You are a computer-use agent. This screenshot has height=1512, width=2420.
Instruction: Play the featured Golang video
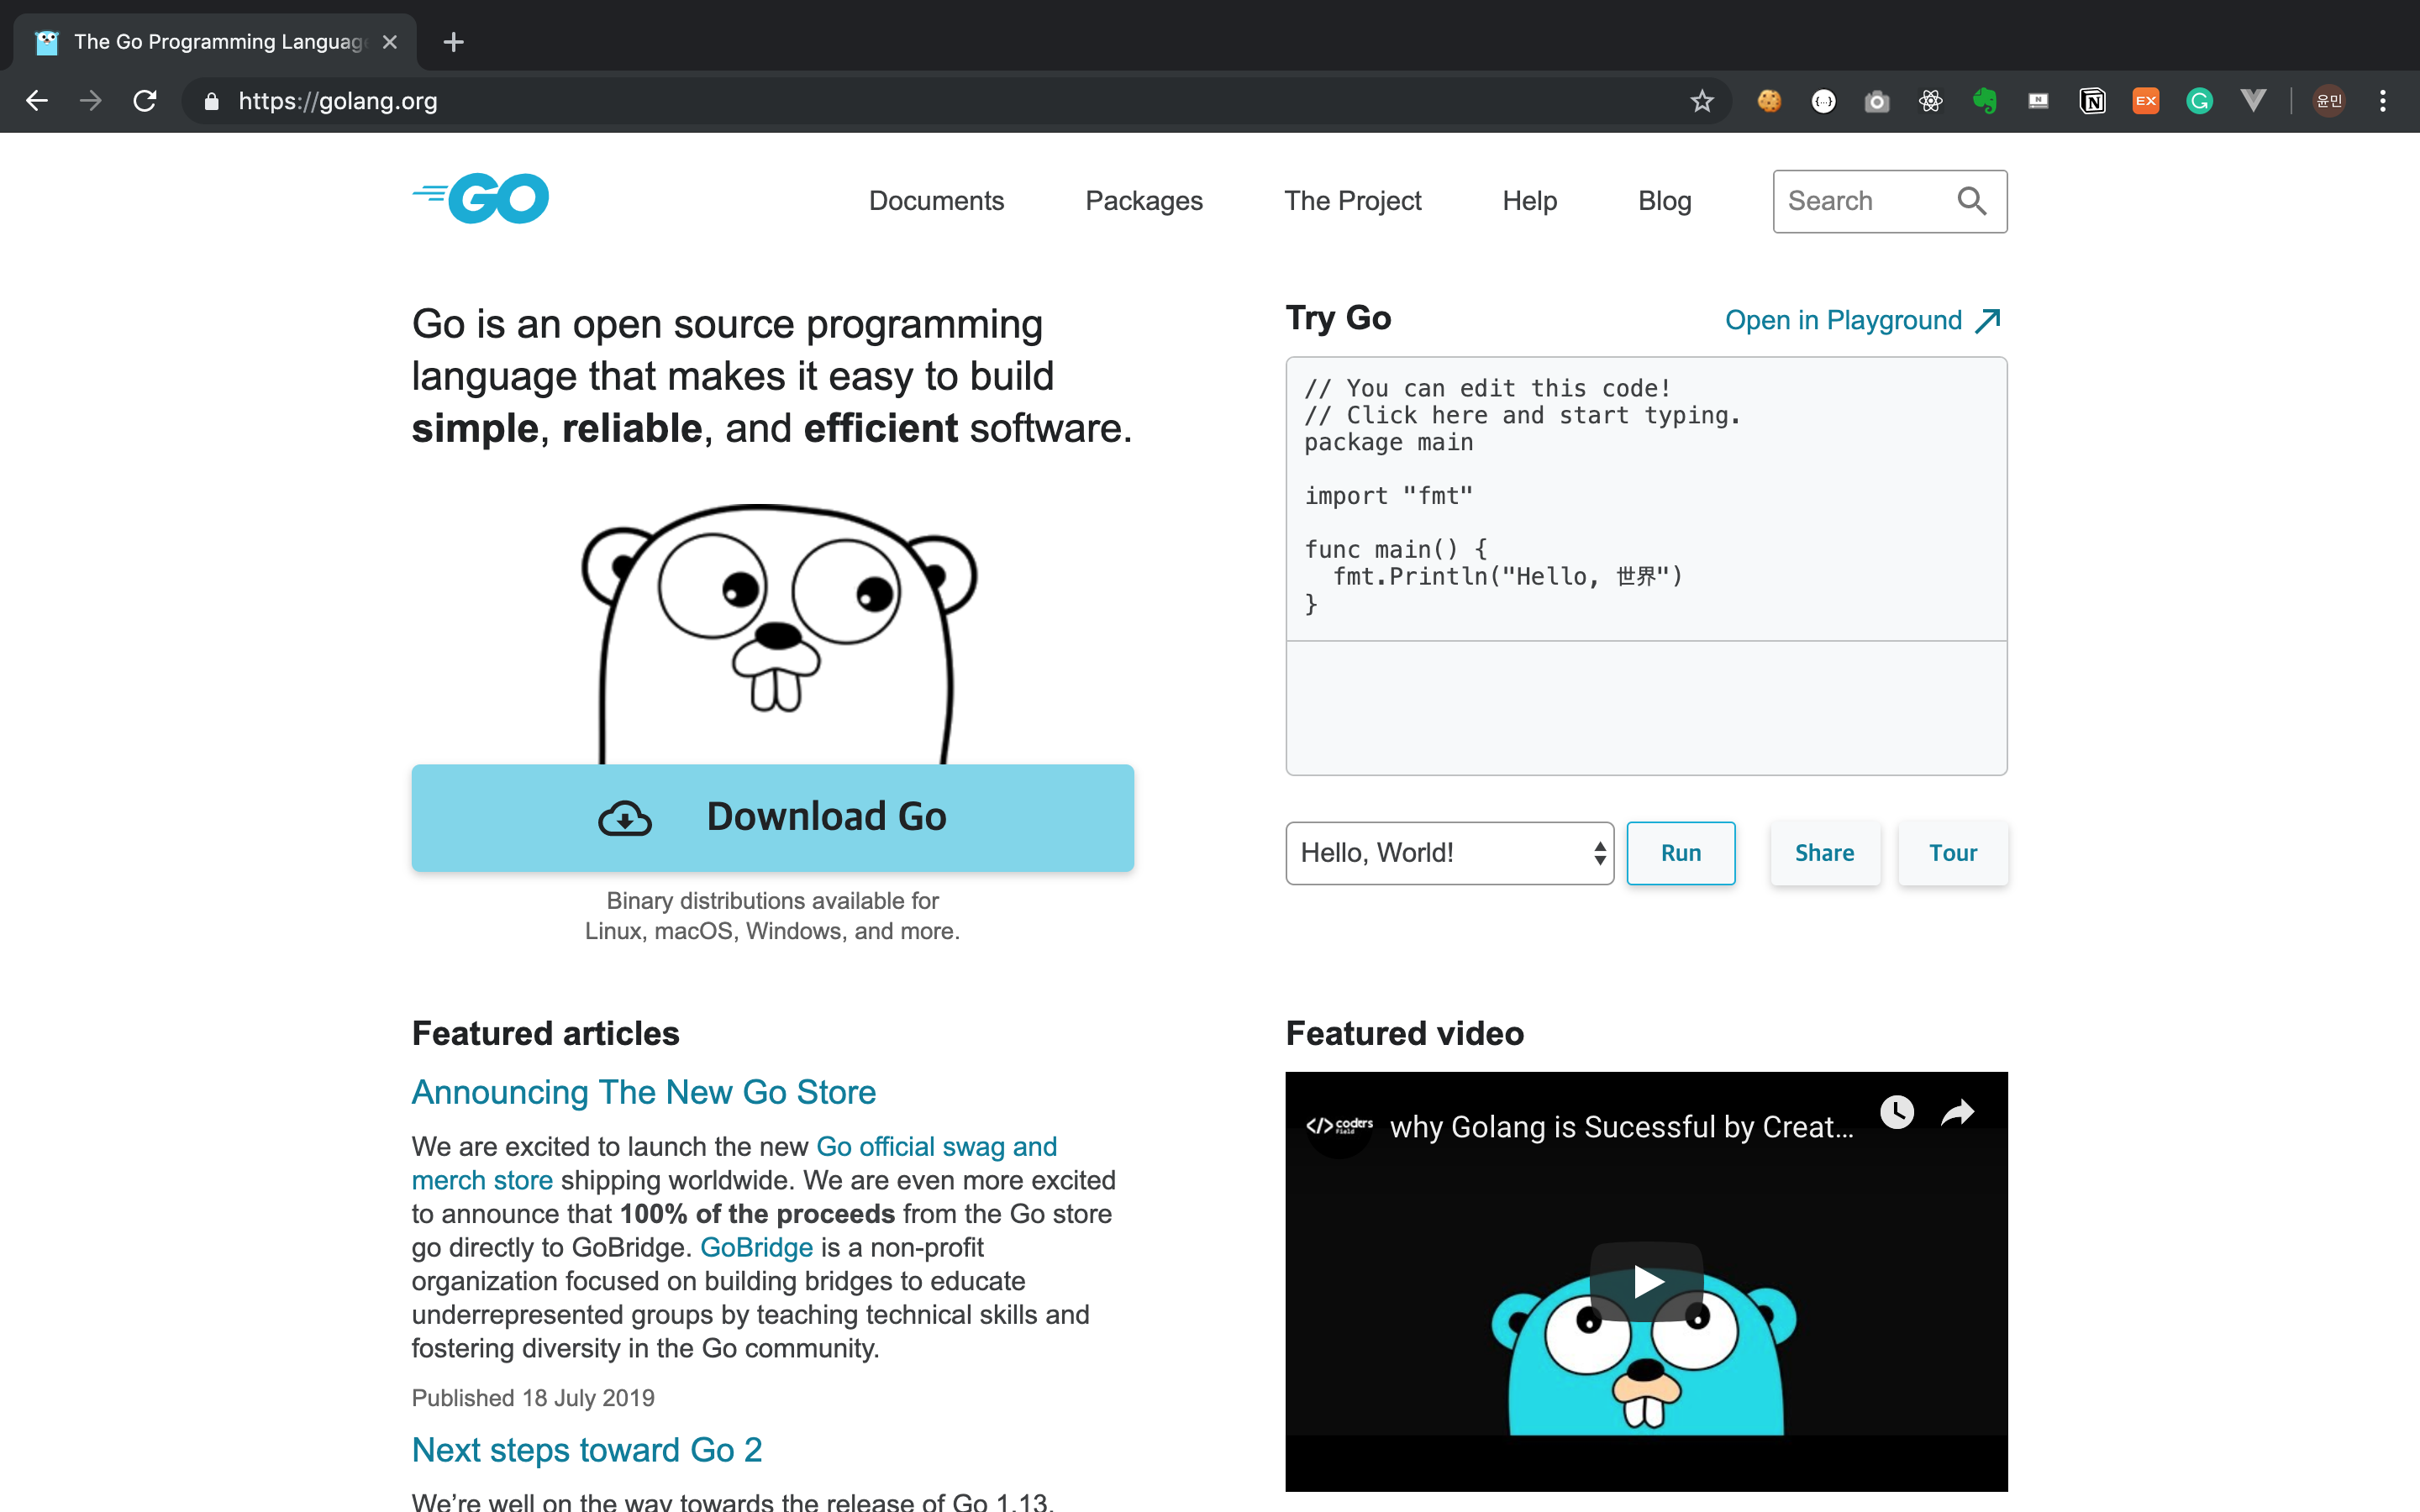[1646, 1281]
